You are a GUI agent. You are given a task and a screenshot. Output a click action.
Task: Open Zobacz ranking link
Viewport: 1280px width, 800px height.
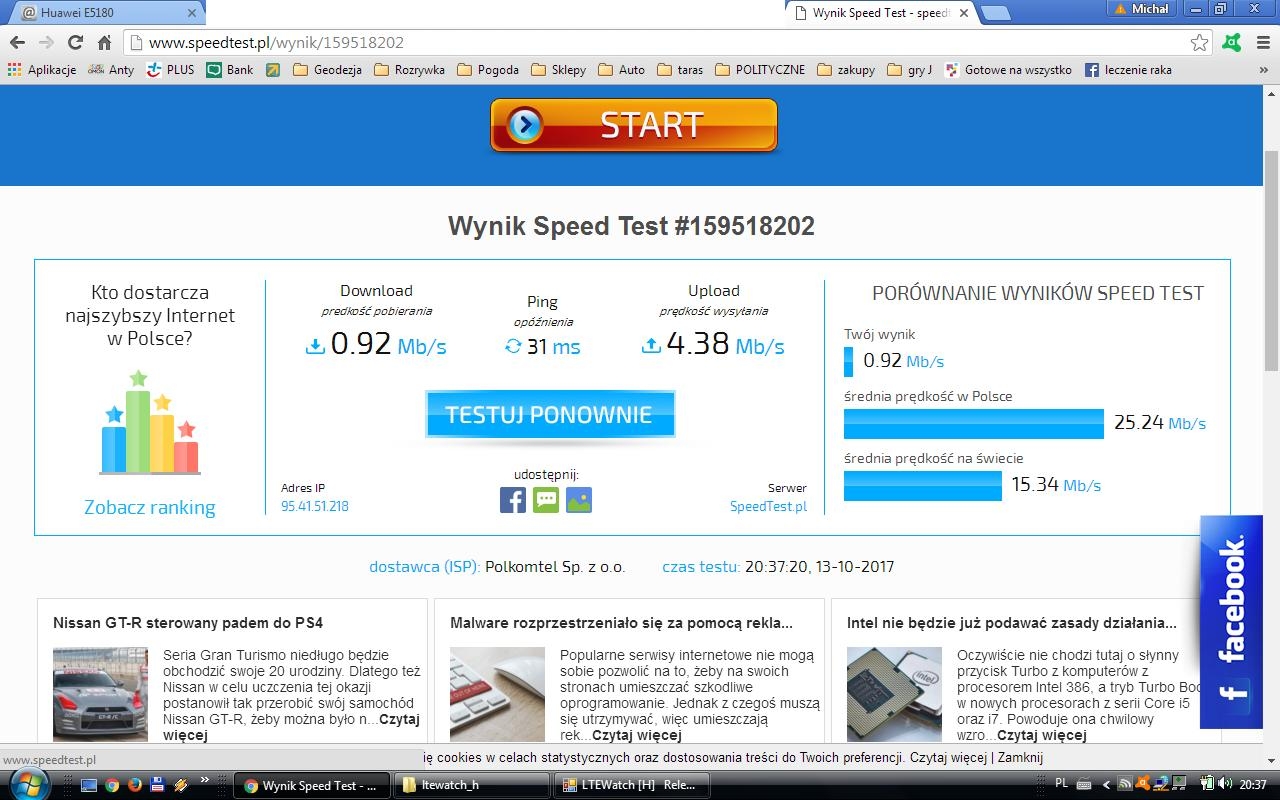tap(150, 507)
